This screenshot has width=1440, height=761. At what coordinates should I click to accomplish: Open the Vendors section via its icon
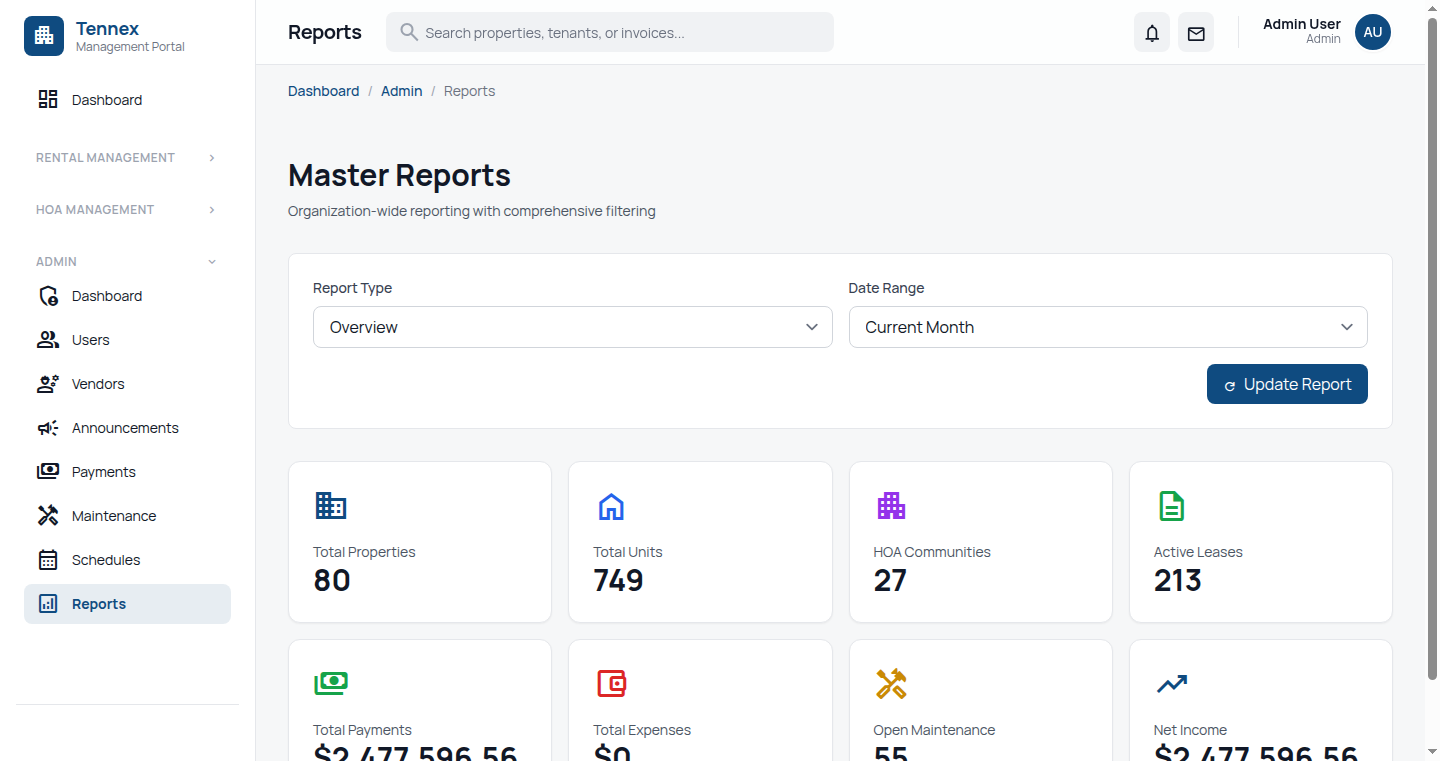pos(48,383)
